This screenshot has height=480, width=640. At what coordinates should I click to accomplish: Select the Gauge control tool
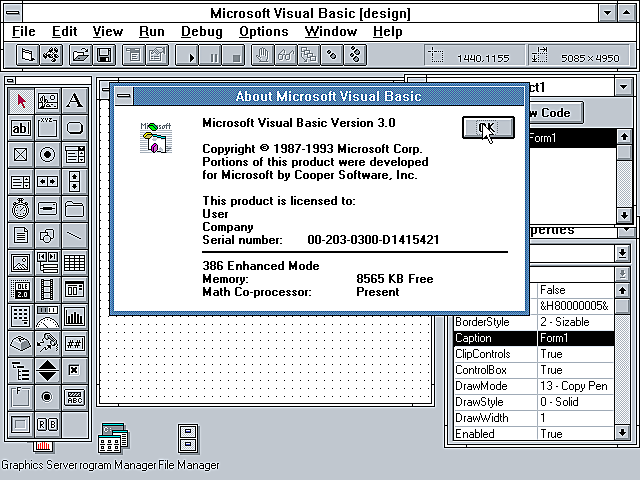tap(47, 316)
